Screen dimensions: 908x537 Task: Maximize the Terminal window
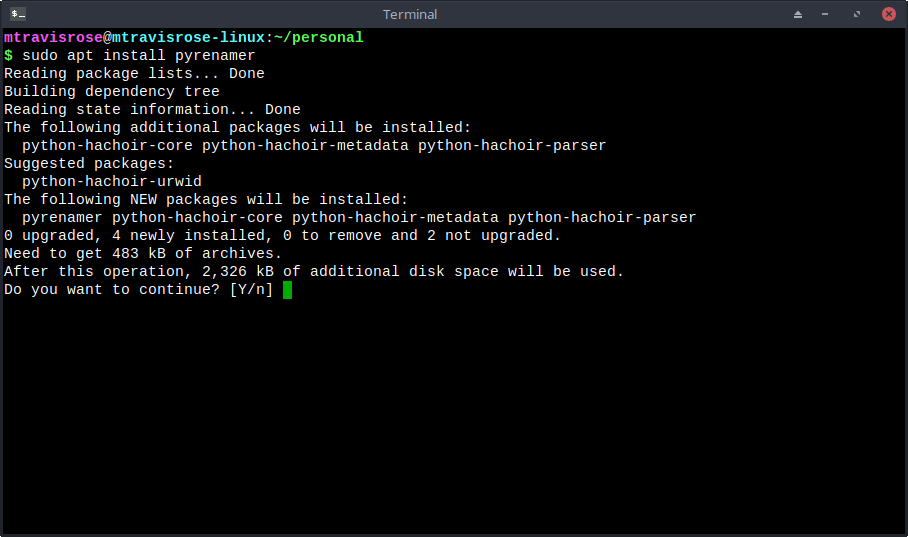[x=856, y=14]
